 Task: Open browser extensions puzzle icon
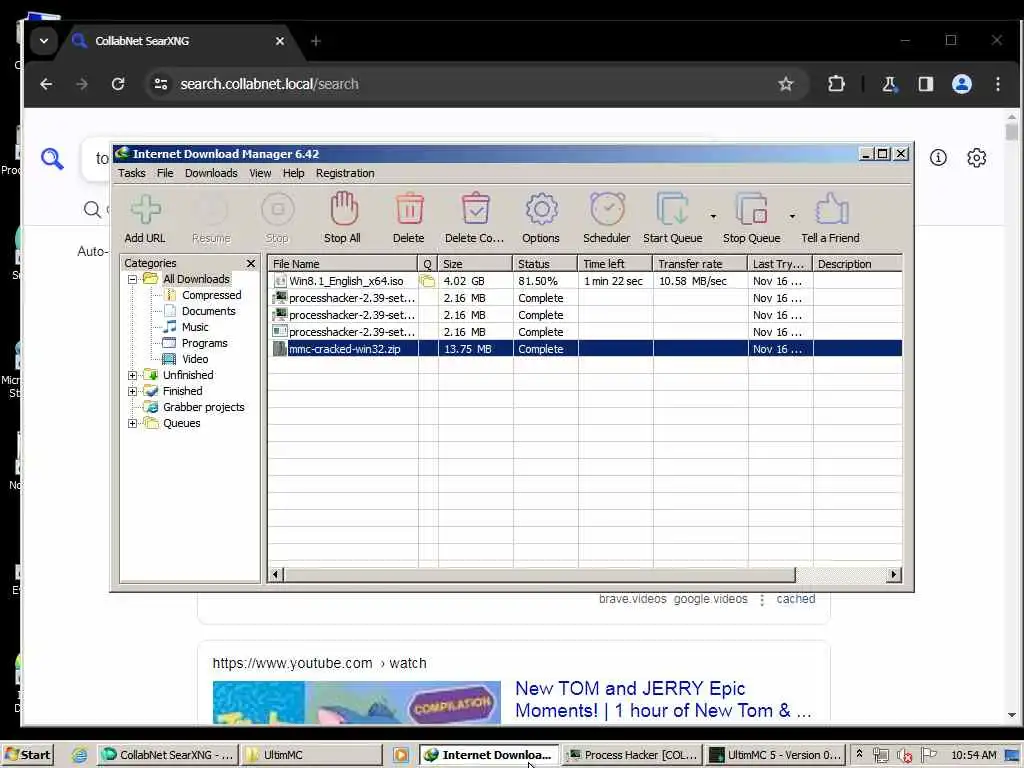coord(836,84)
